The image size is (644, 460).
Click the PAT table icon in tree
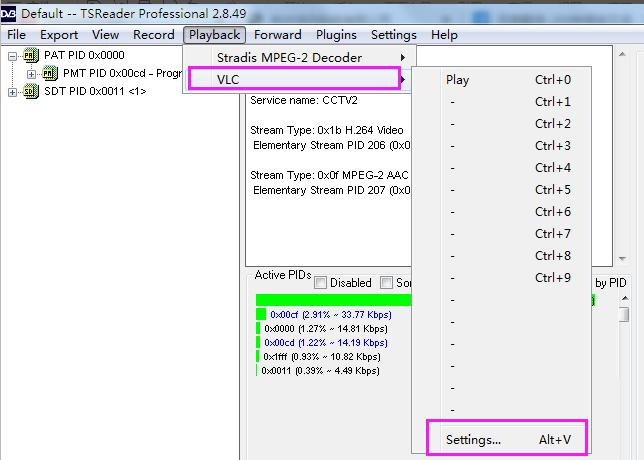[31, 56]
